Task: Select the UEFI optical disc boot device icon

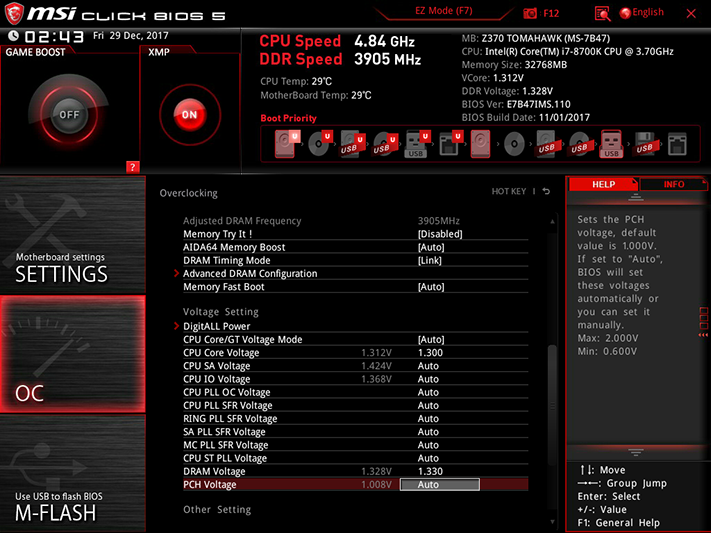Action: pyautogui.click(x=320, y=144)
